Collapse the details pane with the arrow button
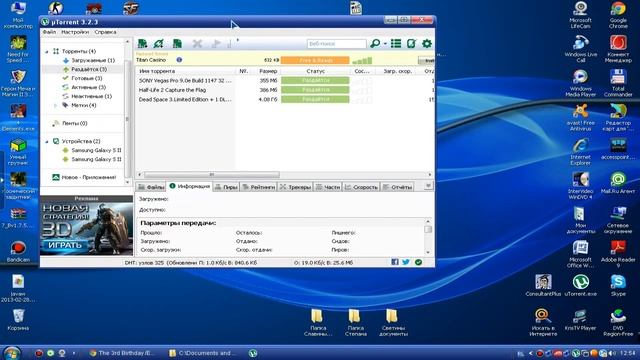640x360 pixels. (428, 186)
